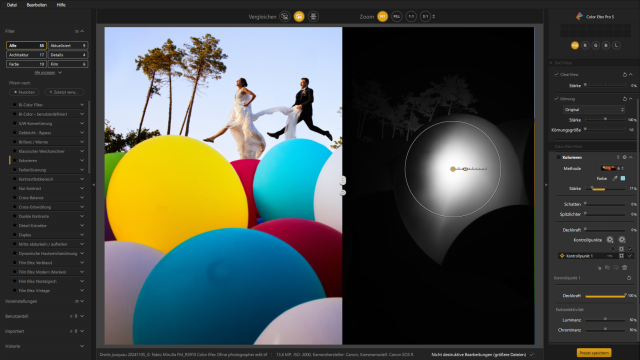The width and height of the screenshot is (640, 360).
Task: Toggle all control points enabled checkbox
Action: point(630,249)
